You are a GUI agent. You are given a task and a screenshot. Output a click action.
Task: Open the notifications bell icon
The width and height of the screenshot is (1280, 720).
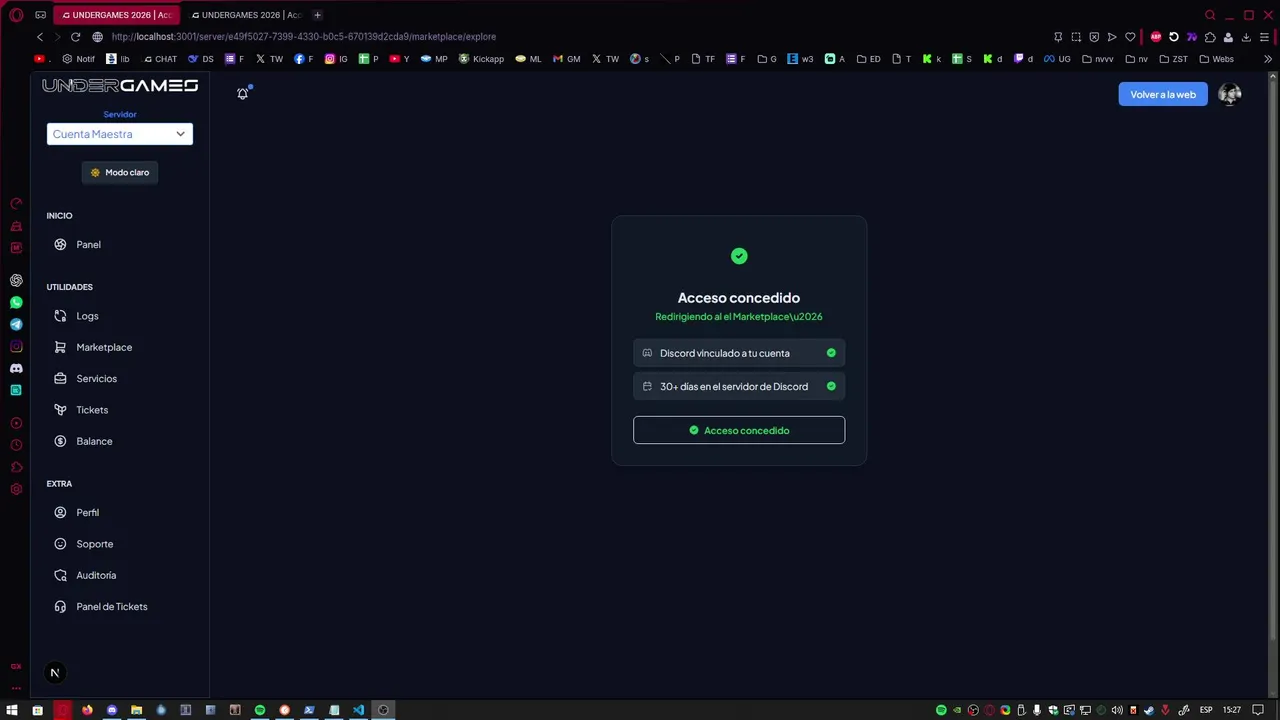pyautogui.click(x=242, y=94)
